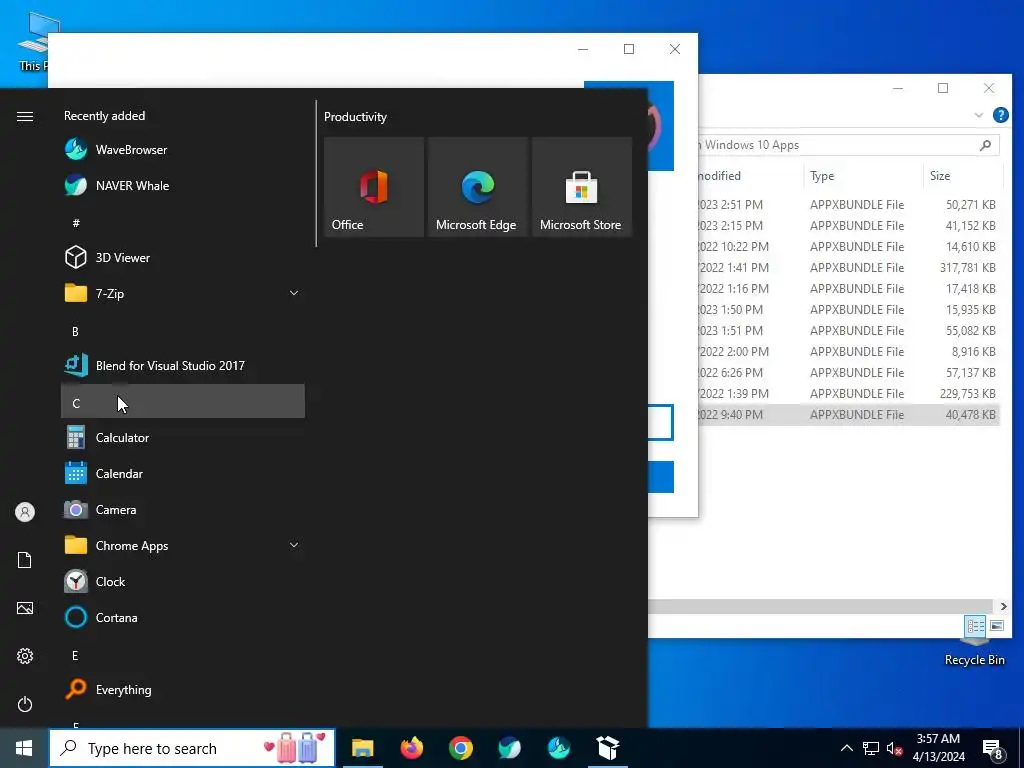
Task: Switch Explorer to details view button
Action: coord(976,626)
